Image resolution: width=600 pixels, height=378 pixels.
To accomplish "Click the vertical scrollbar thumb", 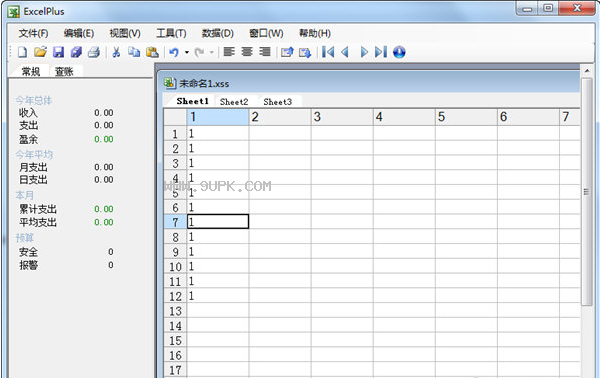I will [x=586, y=191].
